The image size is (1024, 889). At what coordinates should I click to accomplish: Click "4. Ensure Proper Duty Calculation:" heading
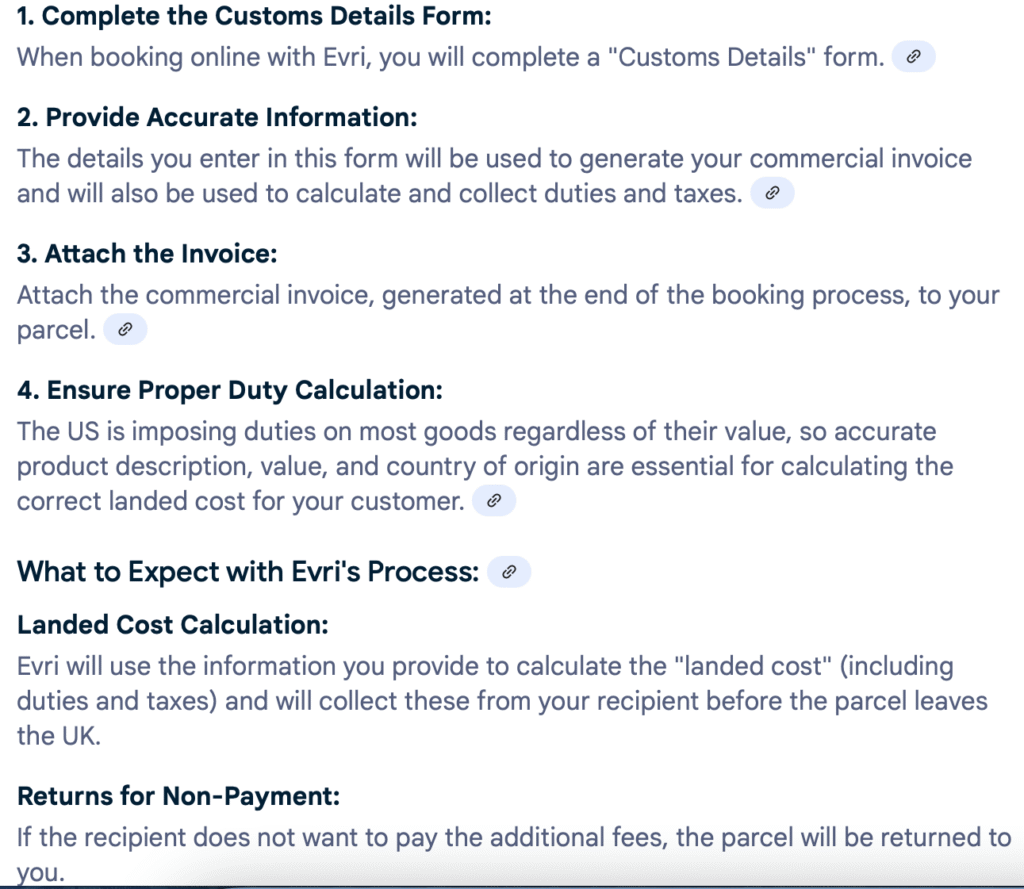(x=230, y=390)
